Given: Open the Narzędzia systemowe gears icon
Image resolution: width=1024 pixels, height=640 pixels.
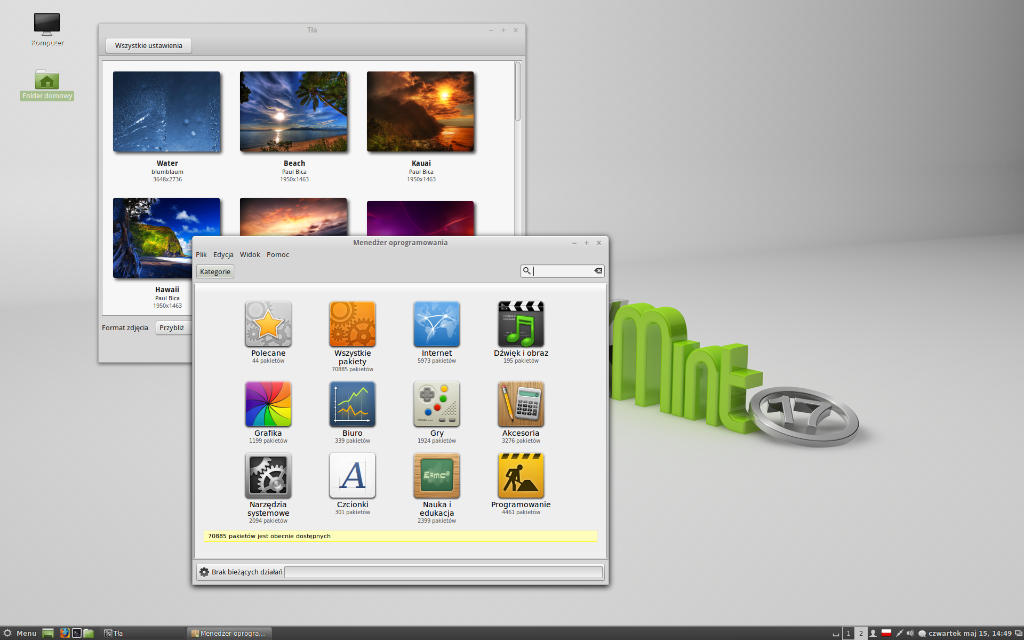Looking at the screenshot, I should point(268,475).
